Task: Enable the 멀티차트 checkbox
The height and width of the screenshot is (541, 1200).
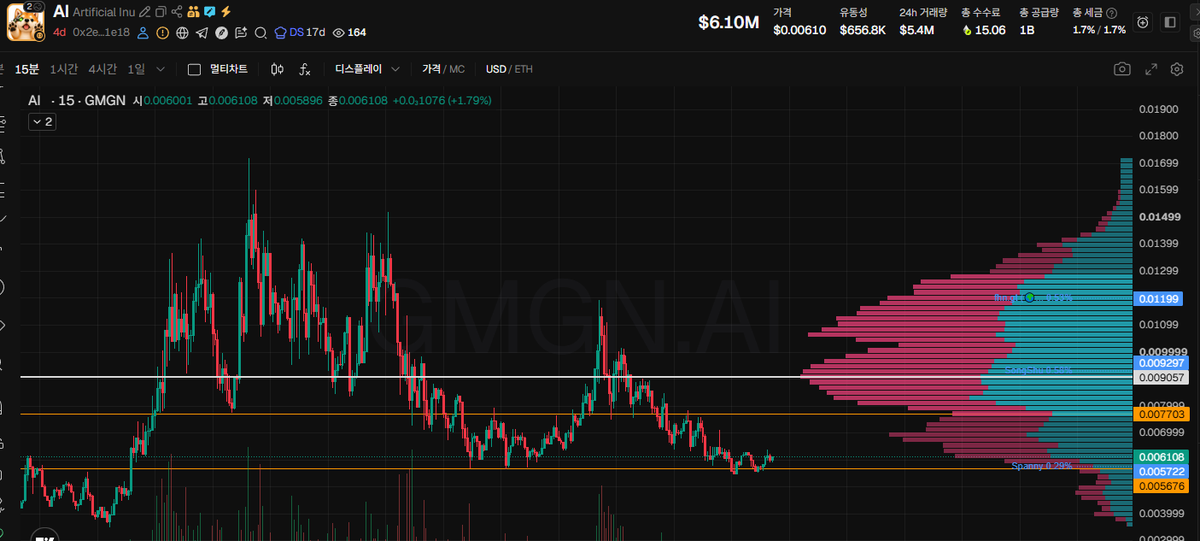Action: [195, 69]
